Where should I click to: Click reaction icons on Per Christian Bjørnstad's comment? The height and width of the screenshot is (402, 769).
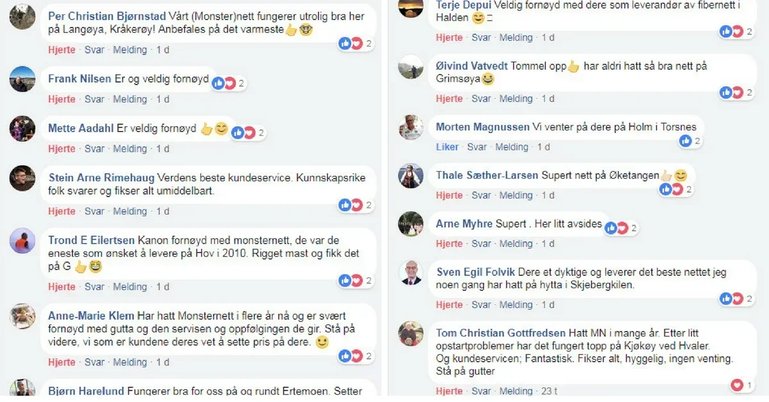coord(355,44)
